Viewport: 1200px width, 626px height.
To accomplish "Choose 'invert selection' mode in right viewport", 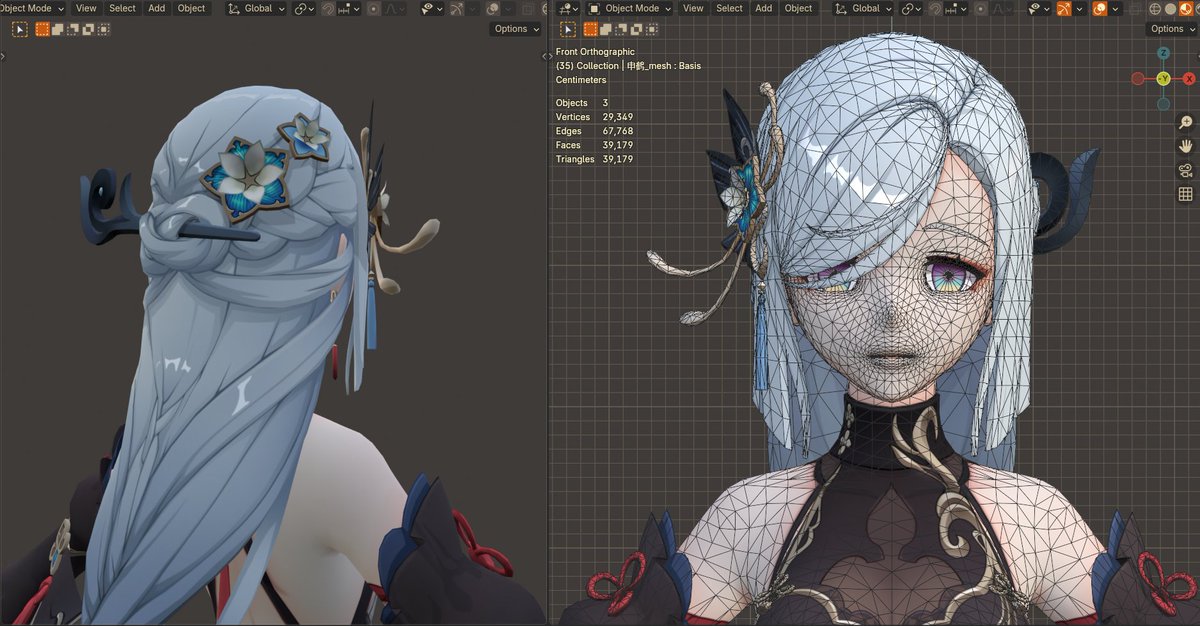I will click(635, 29).
